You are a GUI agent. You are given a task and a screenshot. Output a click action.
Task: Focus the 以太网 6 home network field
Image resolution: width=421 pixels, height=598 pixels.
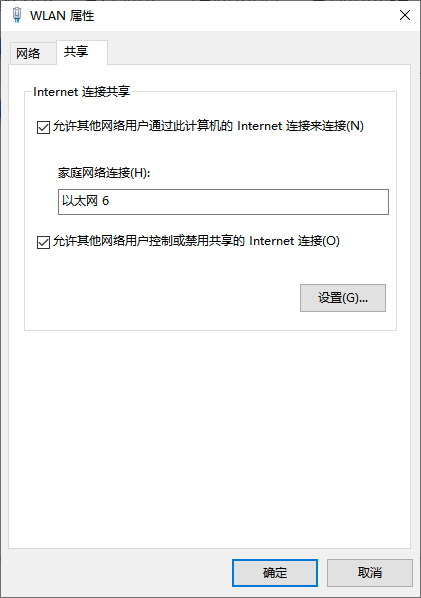223,202
